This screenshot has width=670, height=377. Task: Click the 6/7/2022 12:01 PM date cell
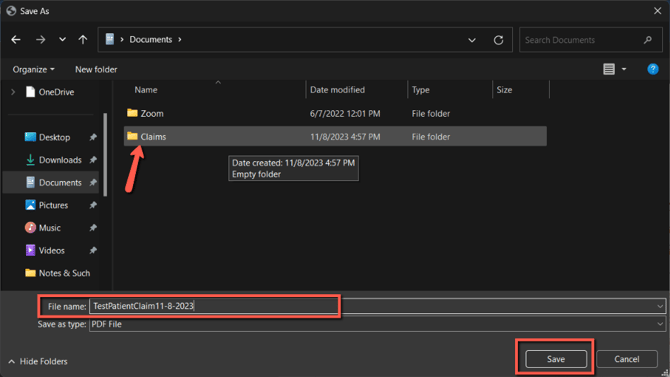point(345,114)
